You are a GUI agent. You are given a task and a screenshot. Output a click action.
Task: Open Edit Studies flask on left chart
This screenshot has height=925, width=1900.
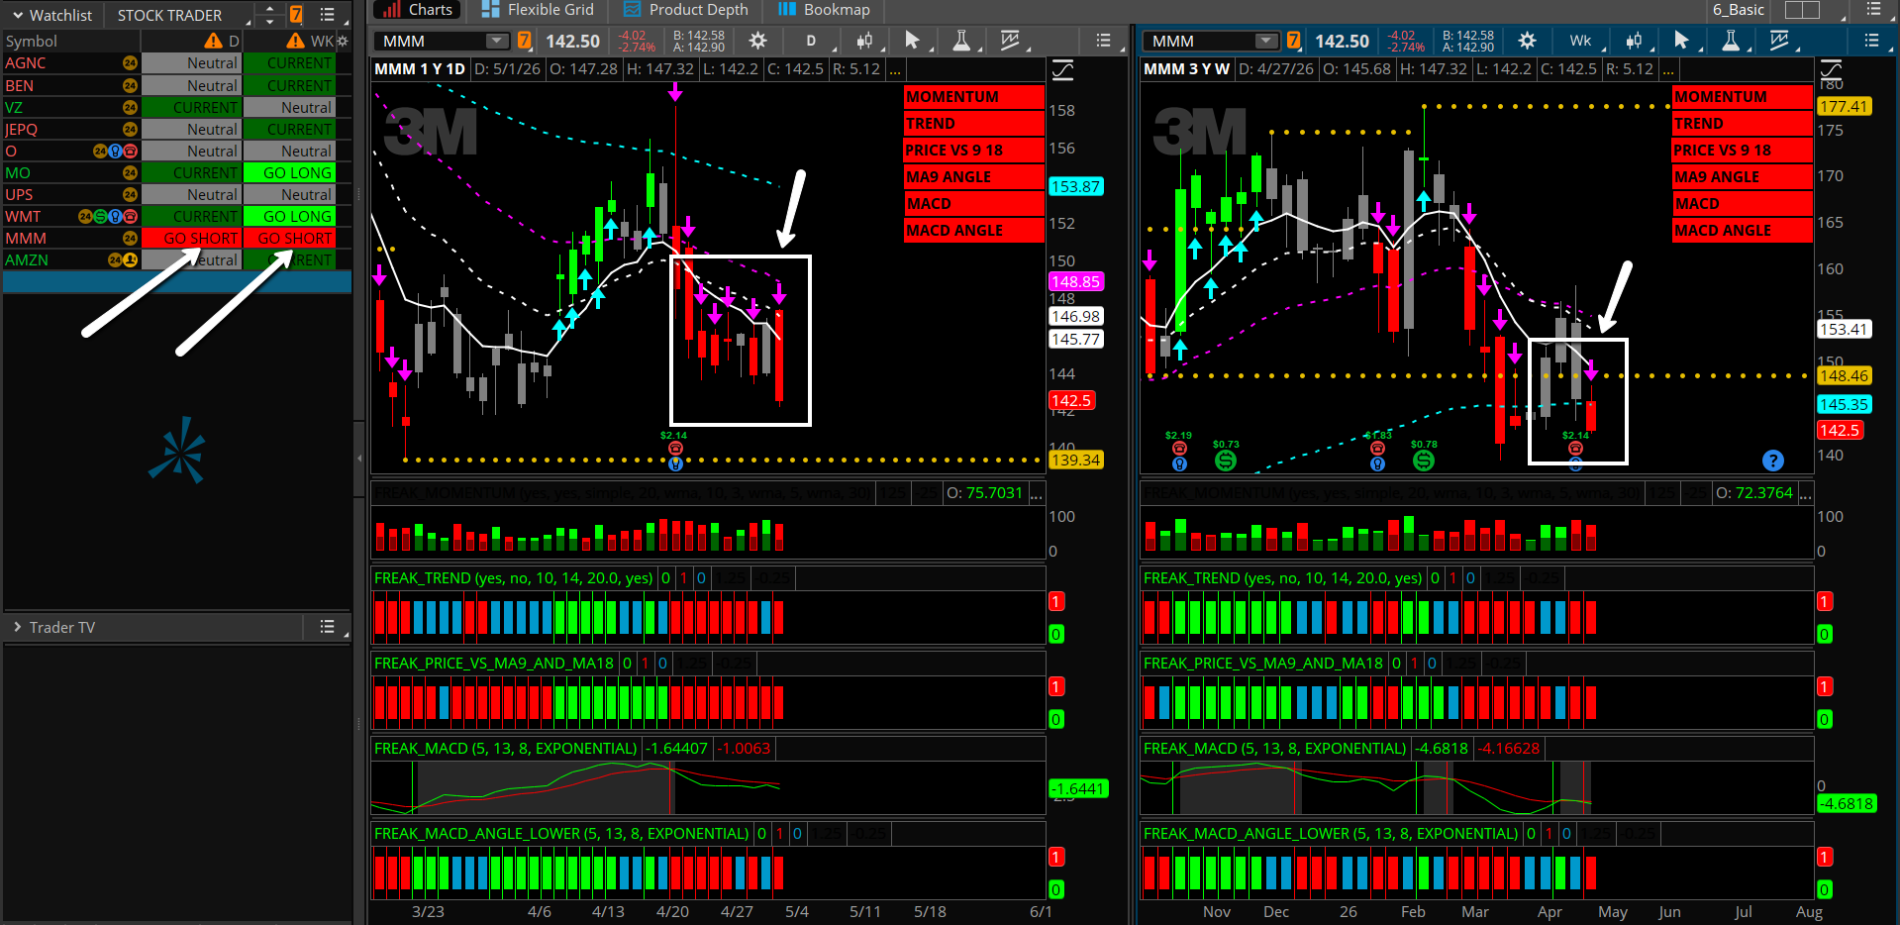(x=961, y=41)
